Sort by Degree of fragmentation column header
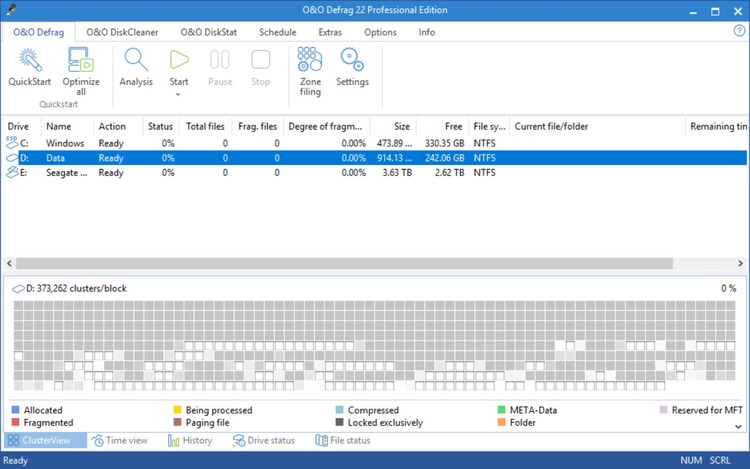750x469 pixels. tap(325, 126)
